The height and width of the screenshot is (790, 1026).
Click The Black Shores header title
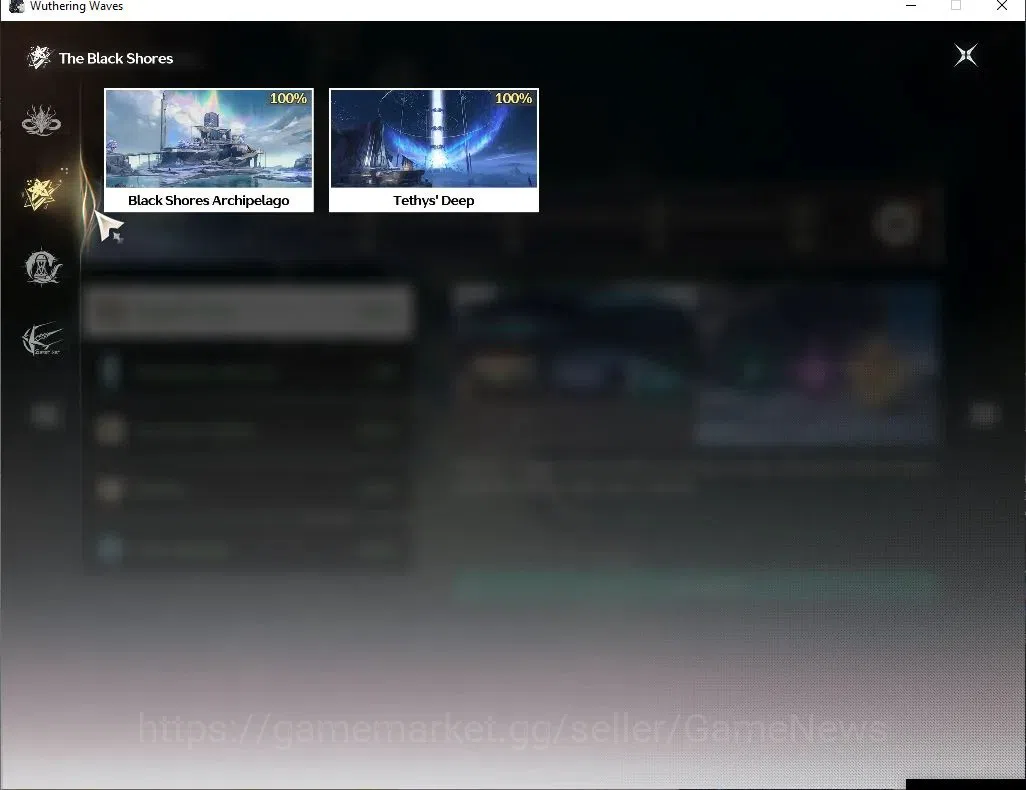point(116,58)
